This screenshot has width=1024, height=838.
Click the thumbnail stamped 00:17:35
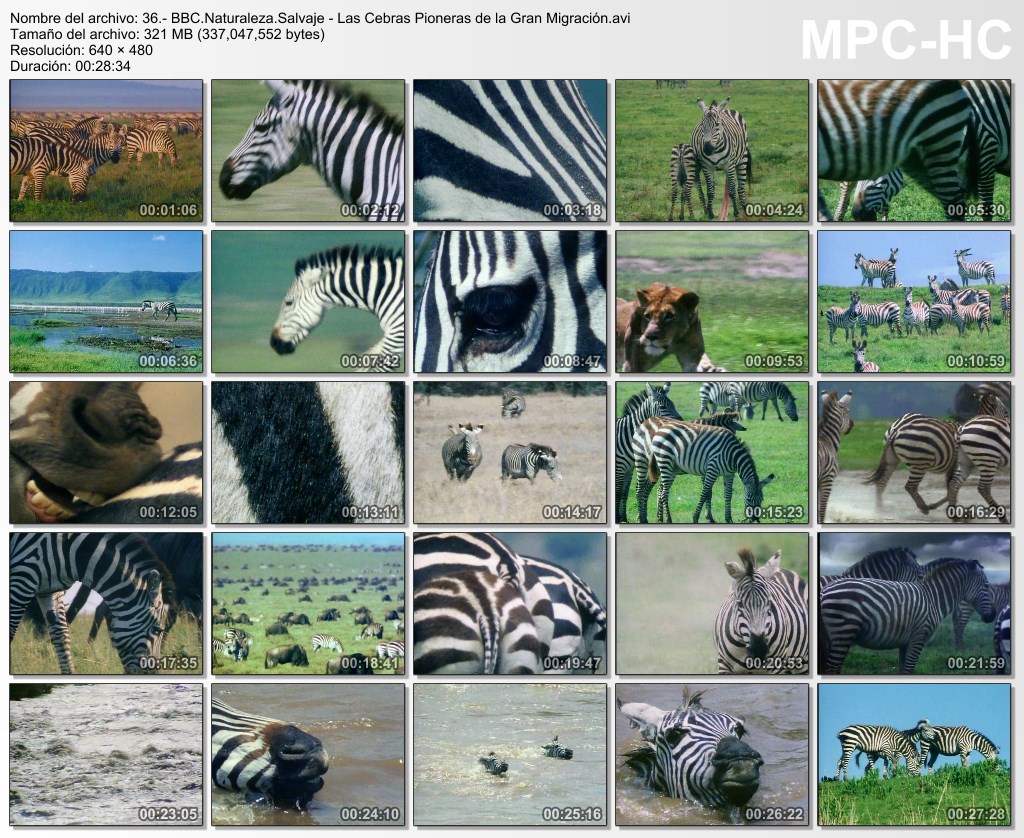106,604
